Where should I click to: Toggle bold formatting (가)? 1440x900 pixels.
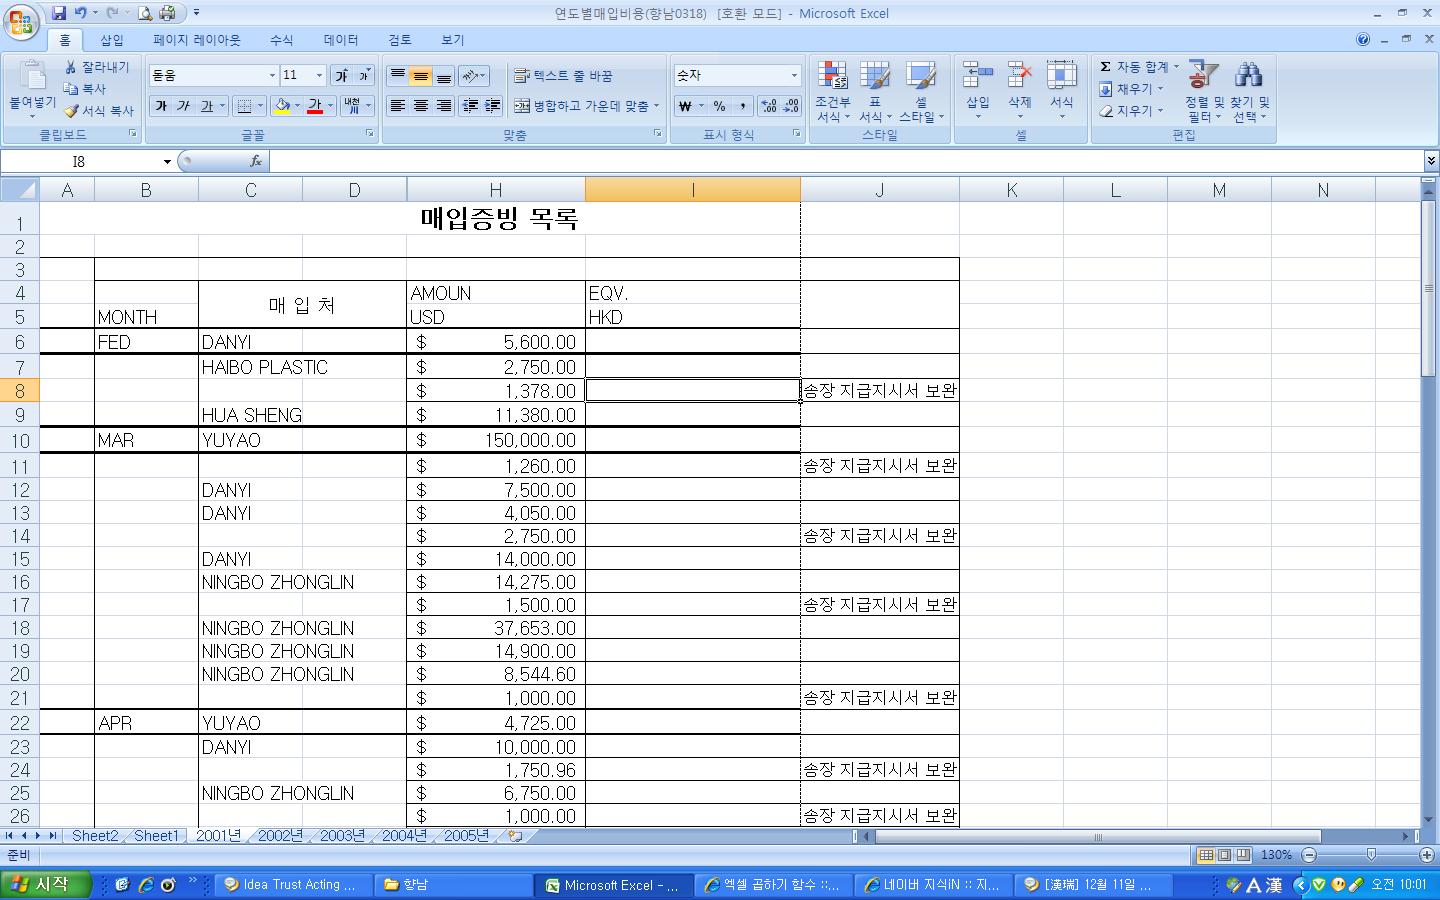click(161, 106)
